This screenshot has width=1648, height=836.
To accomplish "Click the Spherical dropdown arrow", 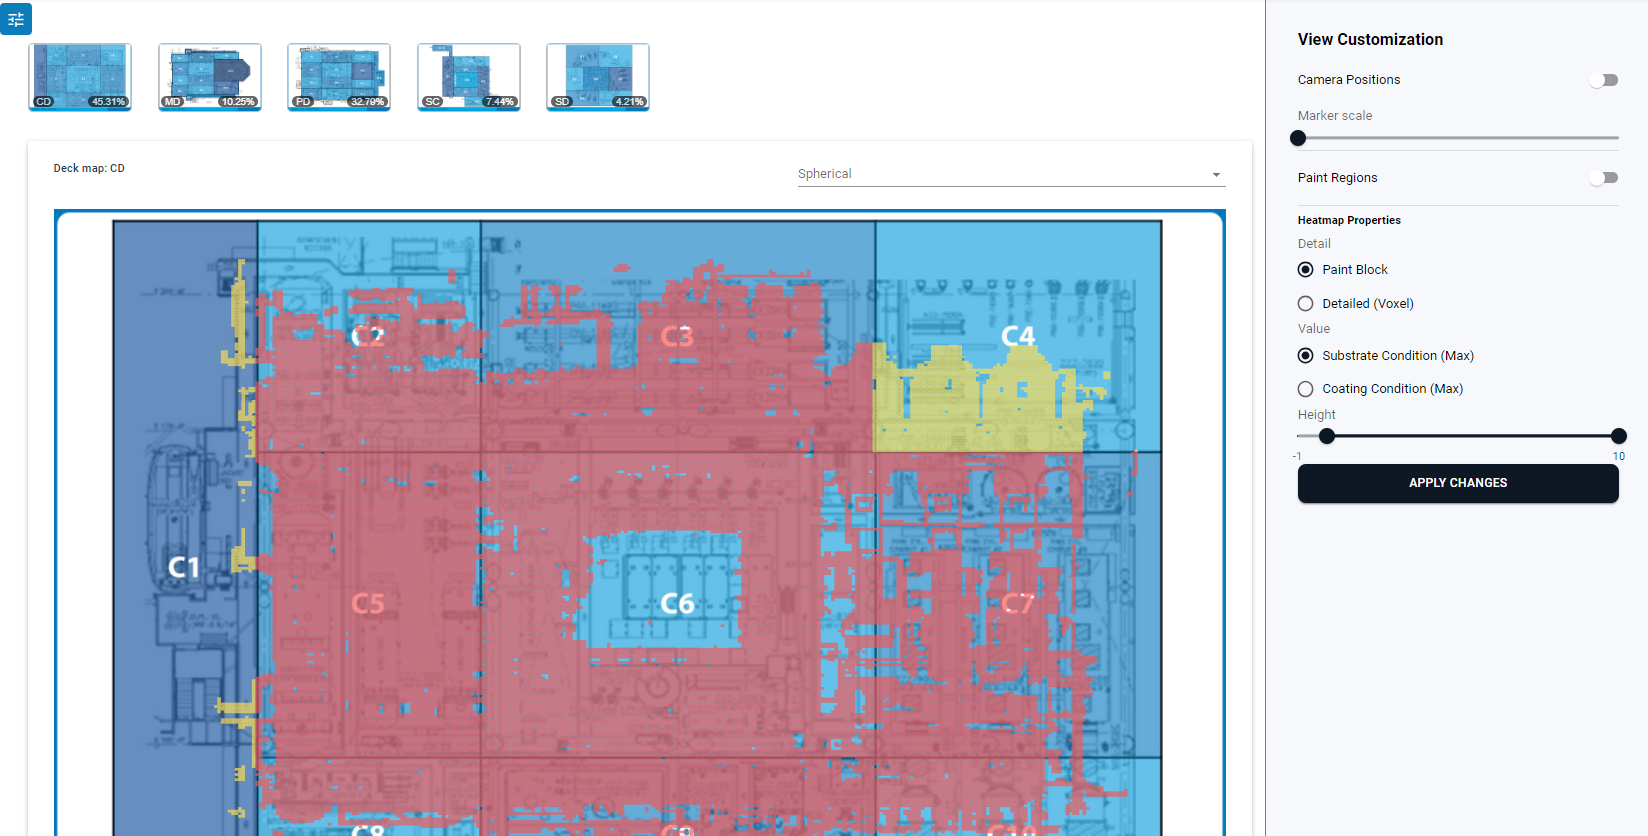I will [x=1216, y=175].
